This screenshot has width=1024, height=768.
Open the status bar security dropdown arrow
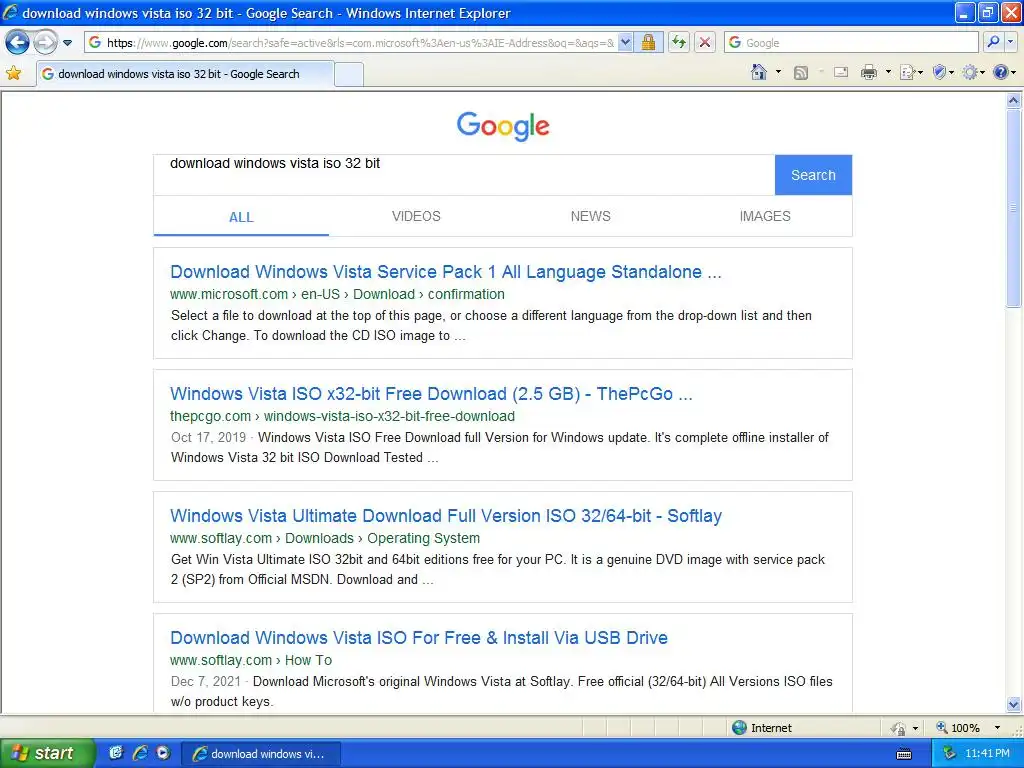[915, 728]
